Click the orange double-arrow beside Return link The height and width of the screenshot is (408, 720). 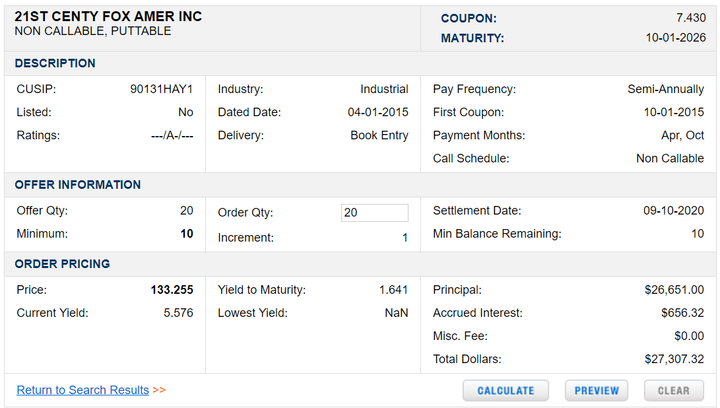[x=159, y=390]
